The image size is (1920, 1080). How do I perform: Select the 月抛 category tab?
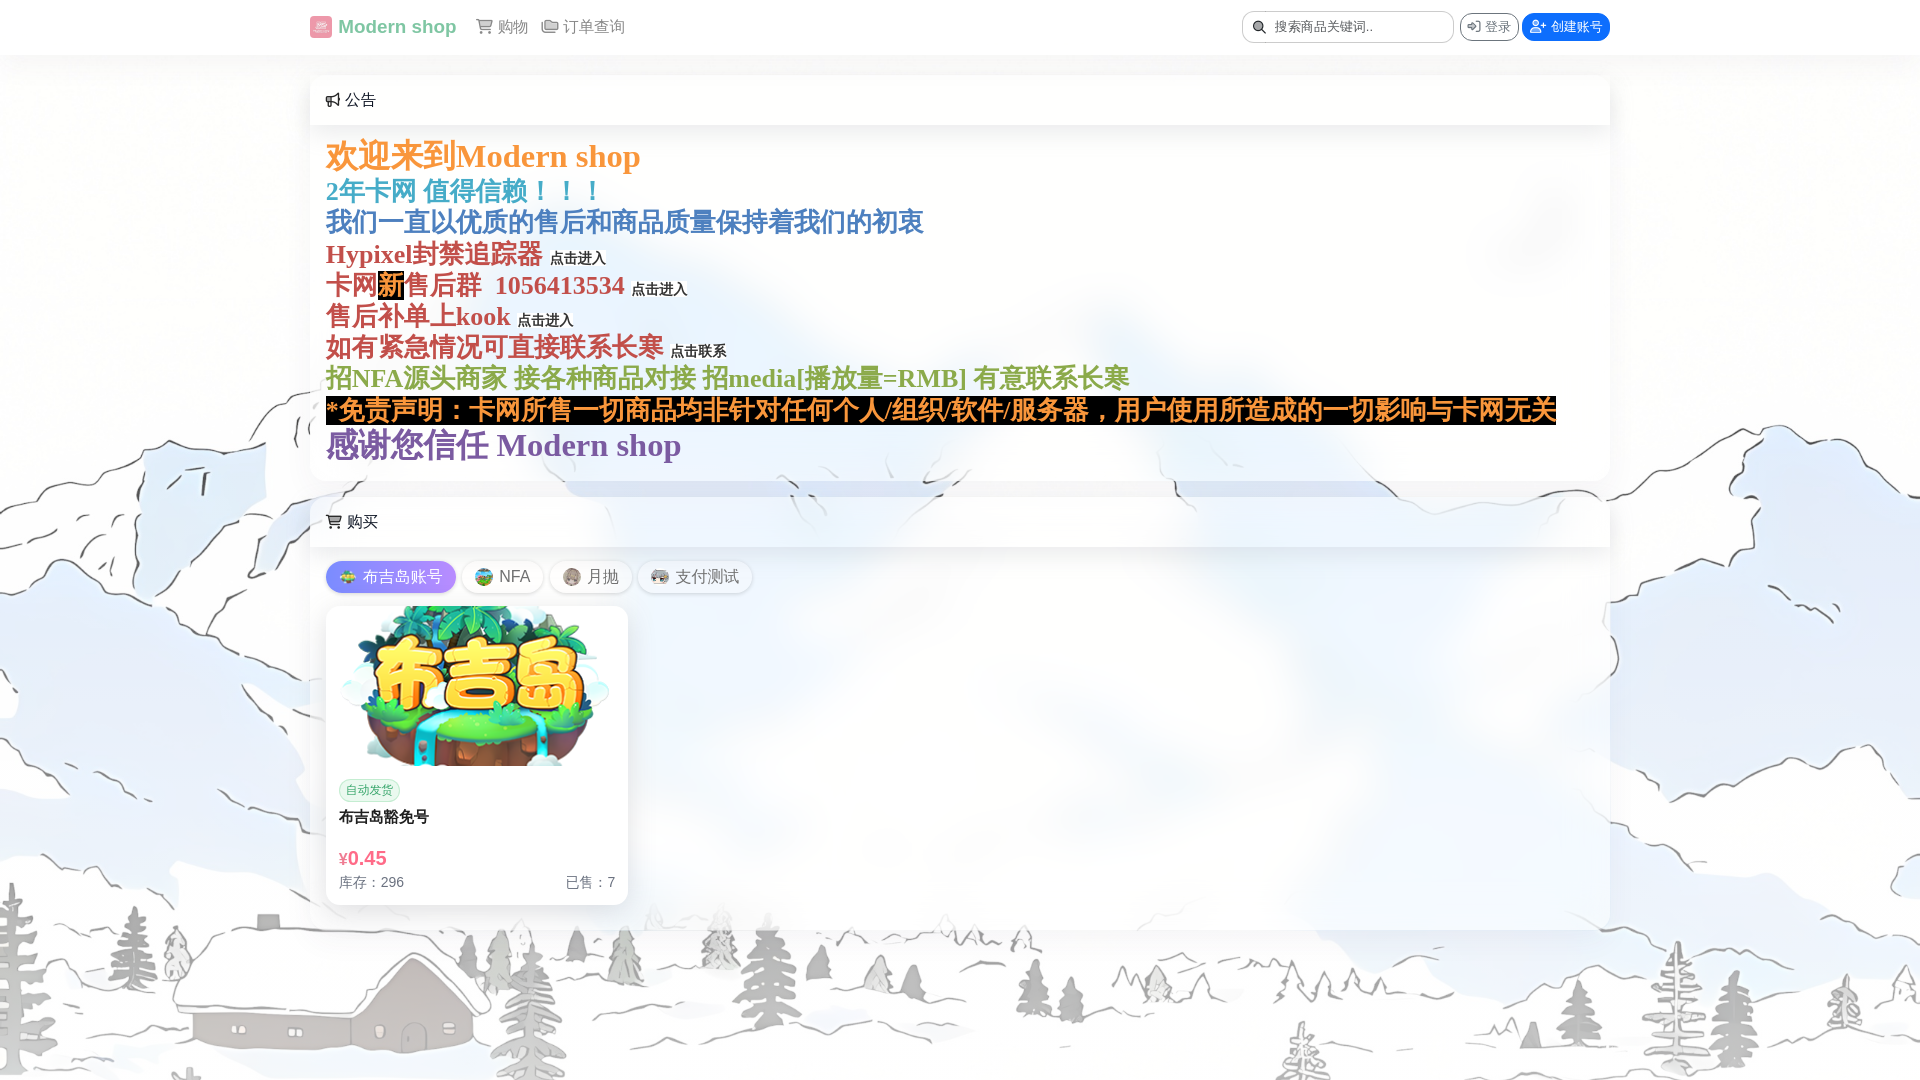591,577
